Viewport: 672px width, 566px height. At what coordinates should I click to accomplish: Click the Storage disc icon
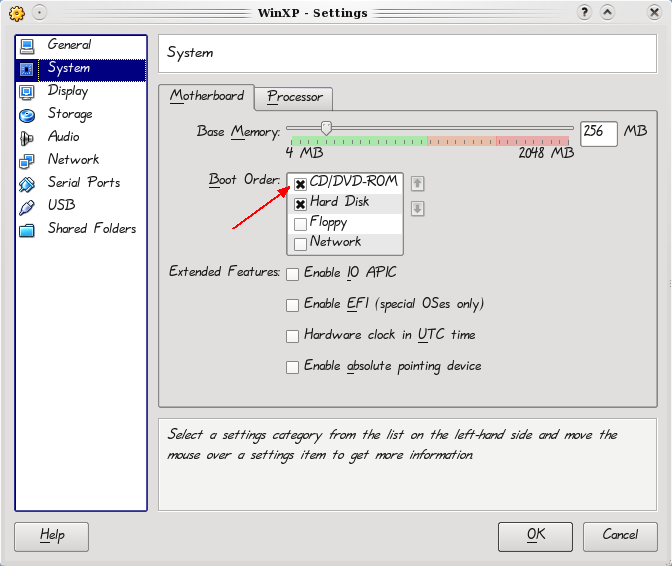(27, 115)
